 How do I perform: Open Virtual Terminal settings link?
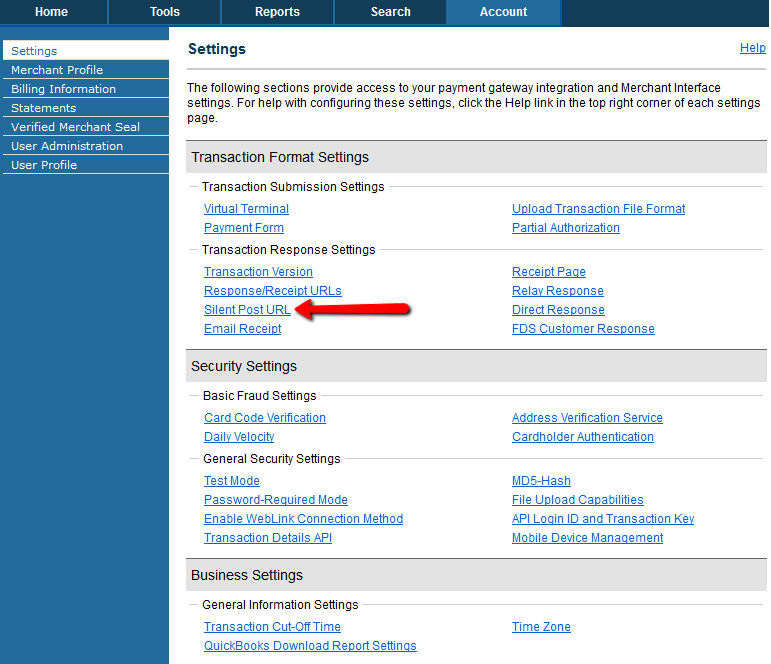point(246,209)
